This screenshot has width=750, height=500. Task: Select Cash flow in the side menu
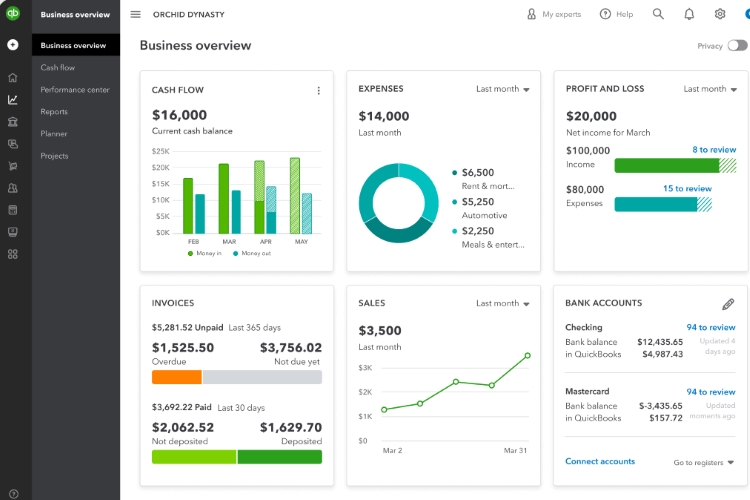click(x=58, y=68)
